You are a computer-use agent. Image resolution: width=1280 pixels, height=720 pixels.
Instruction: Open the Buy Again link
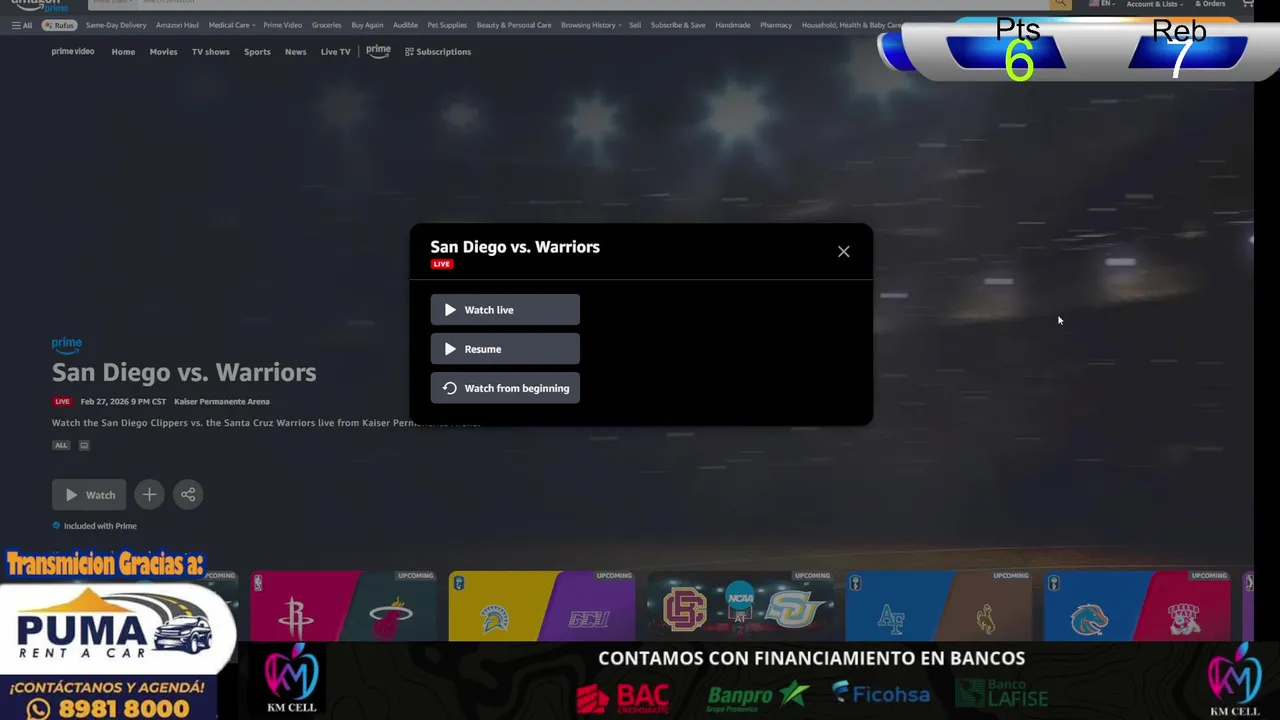click(x=367, y=25)
